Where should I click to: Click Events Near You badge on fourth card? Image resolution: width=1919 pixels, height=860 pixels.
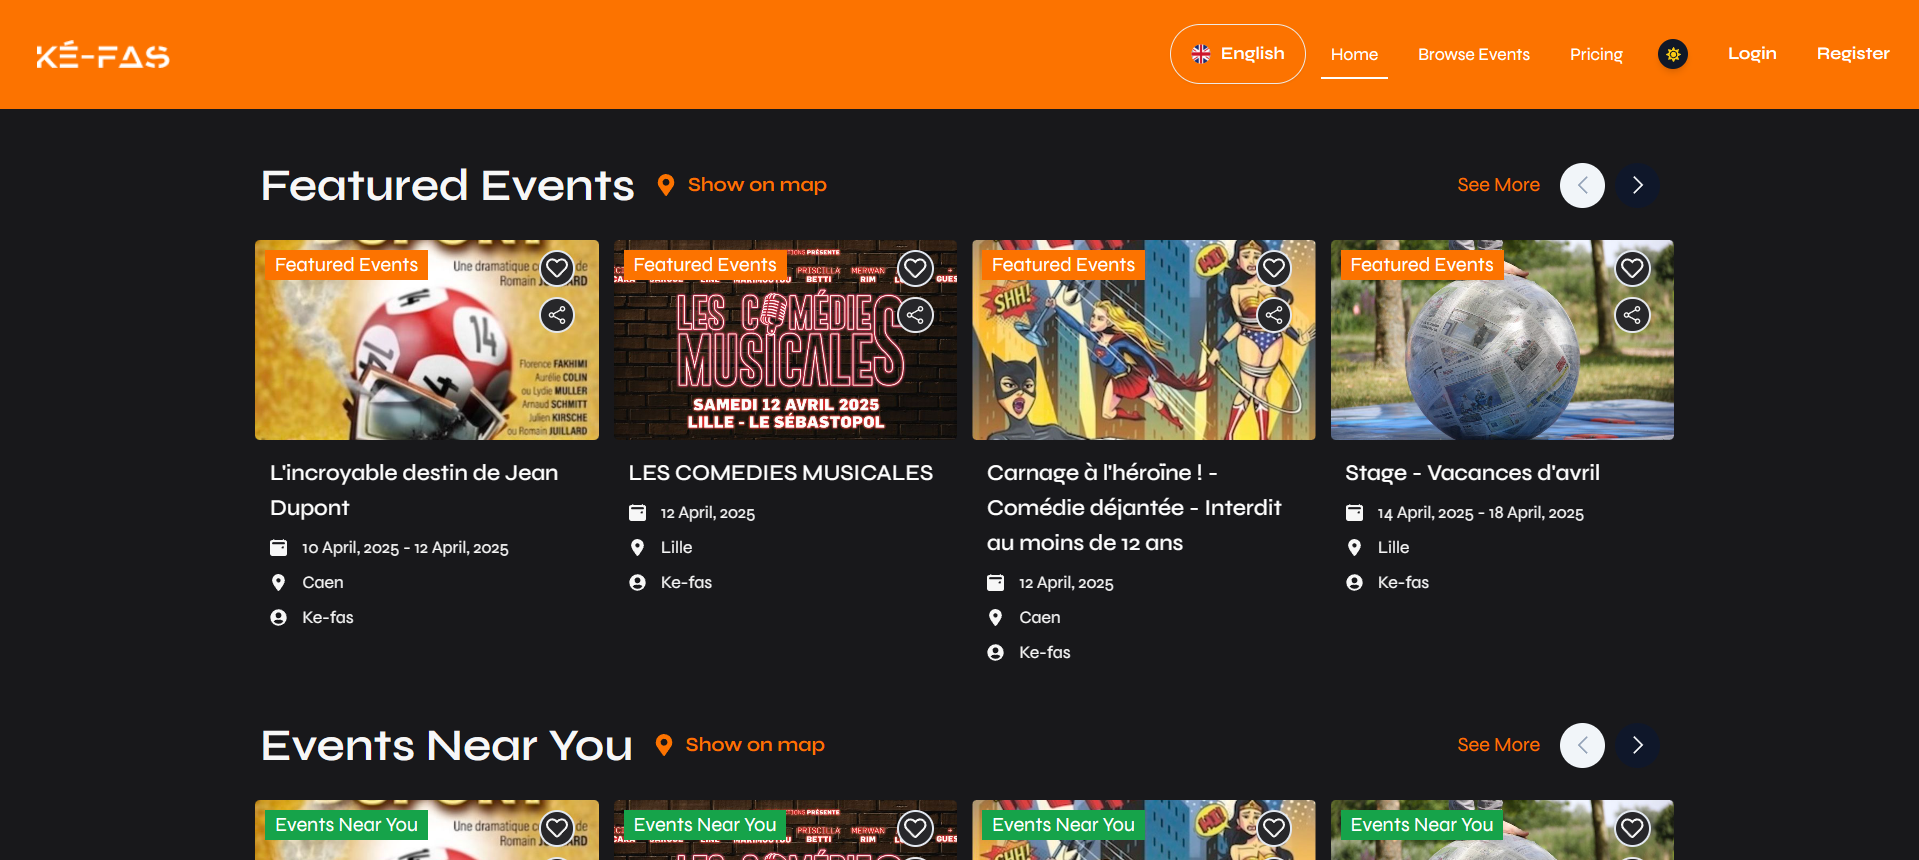pos(1421,825)
